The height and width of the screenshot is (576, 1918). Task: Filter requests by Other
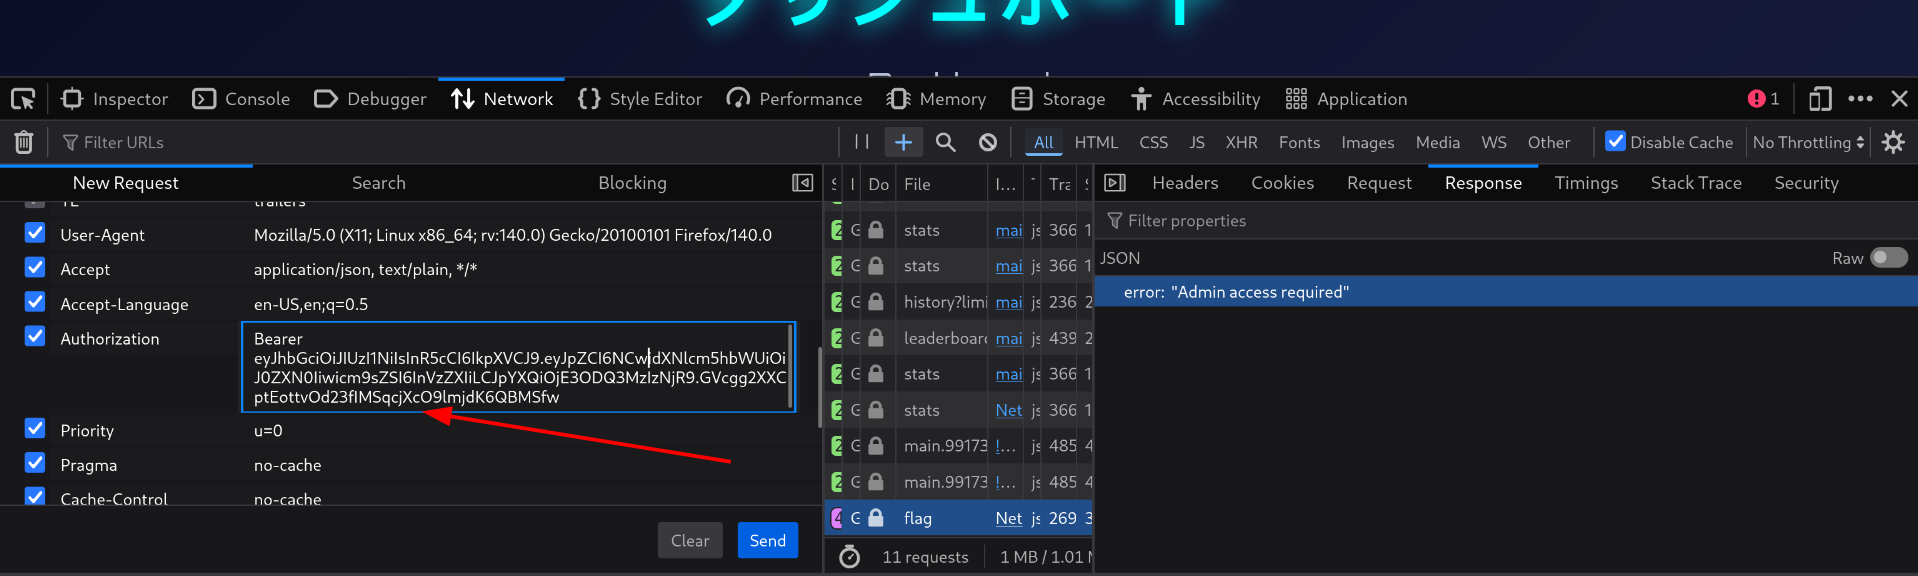tap(1549, 142)
